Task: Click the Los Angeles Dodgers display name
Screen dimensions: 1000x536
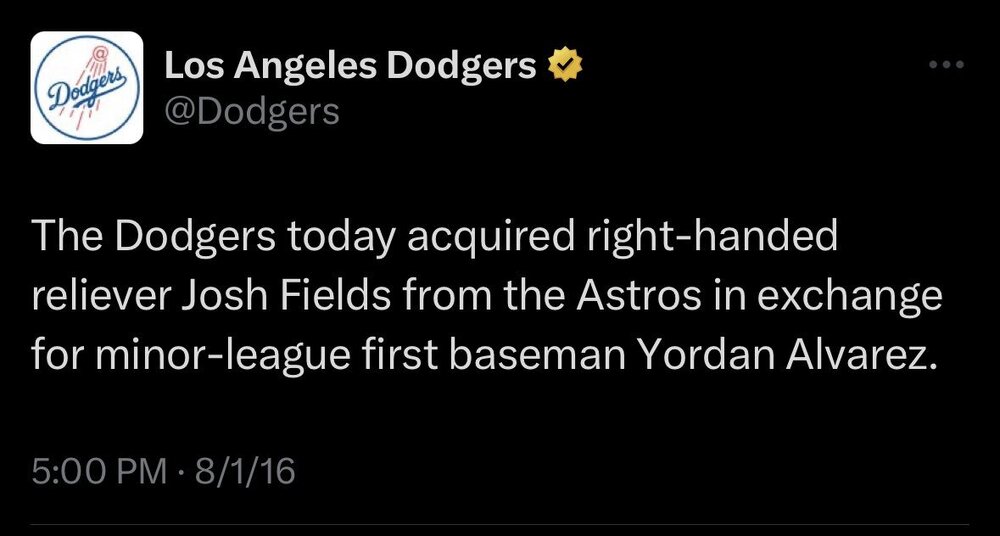Action: [x=349, y=66]
